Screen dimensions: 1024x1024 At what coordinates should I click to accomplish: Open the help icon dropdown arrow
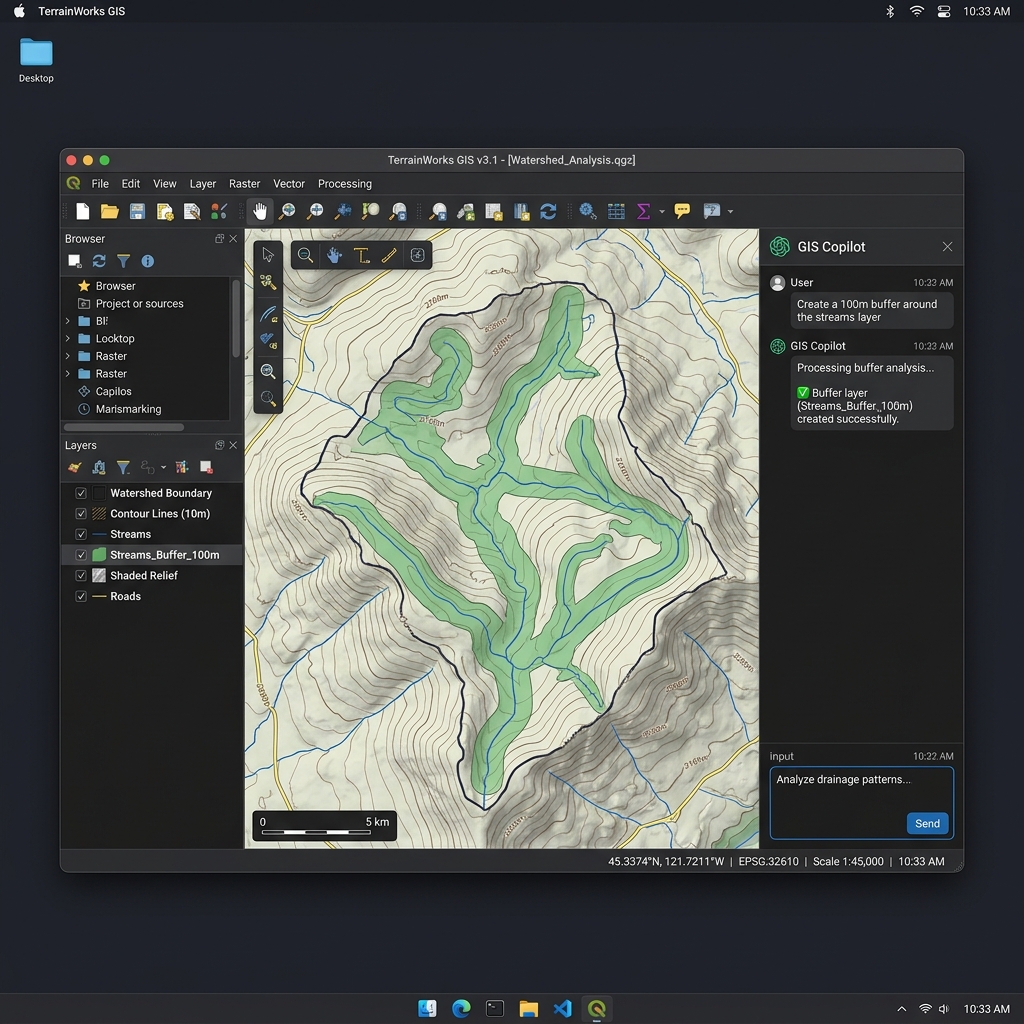[730, 212]
